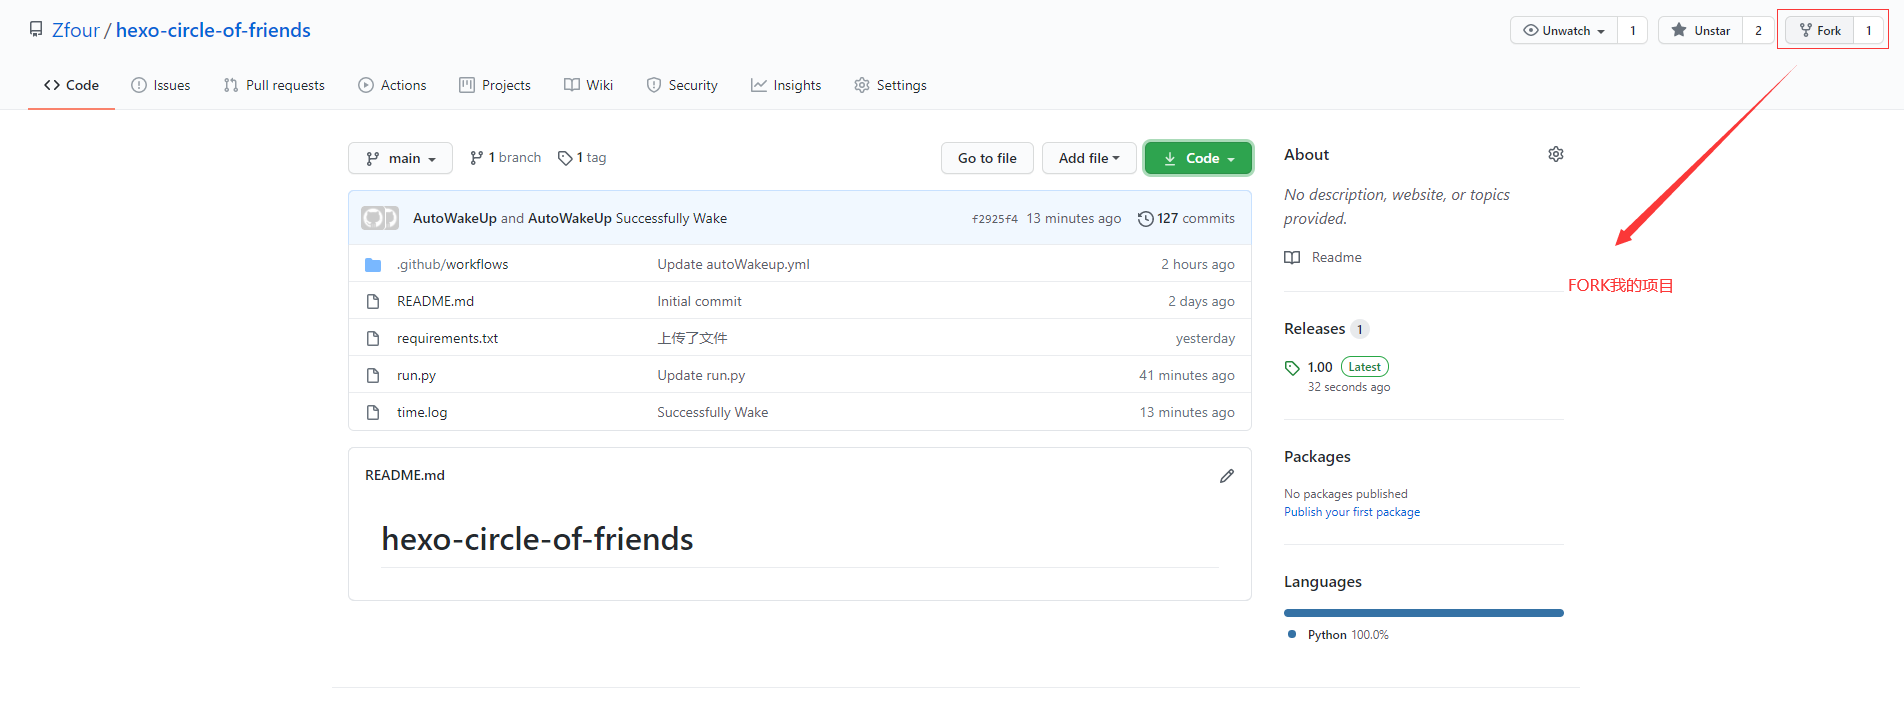View the 1 tag link
This screenshot has width=1904, height=717.
(x=582, y=158)
